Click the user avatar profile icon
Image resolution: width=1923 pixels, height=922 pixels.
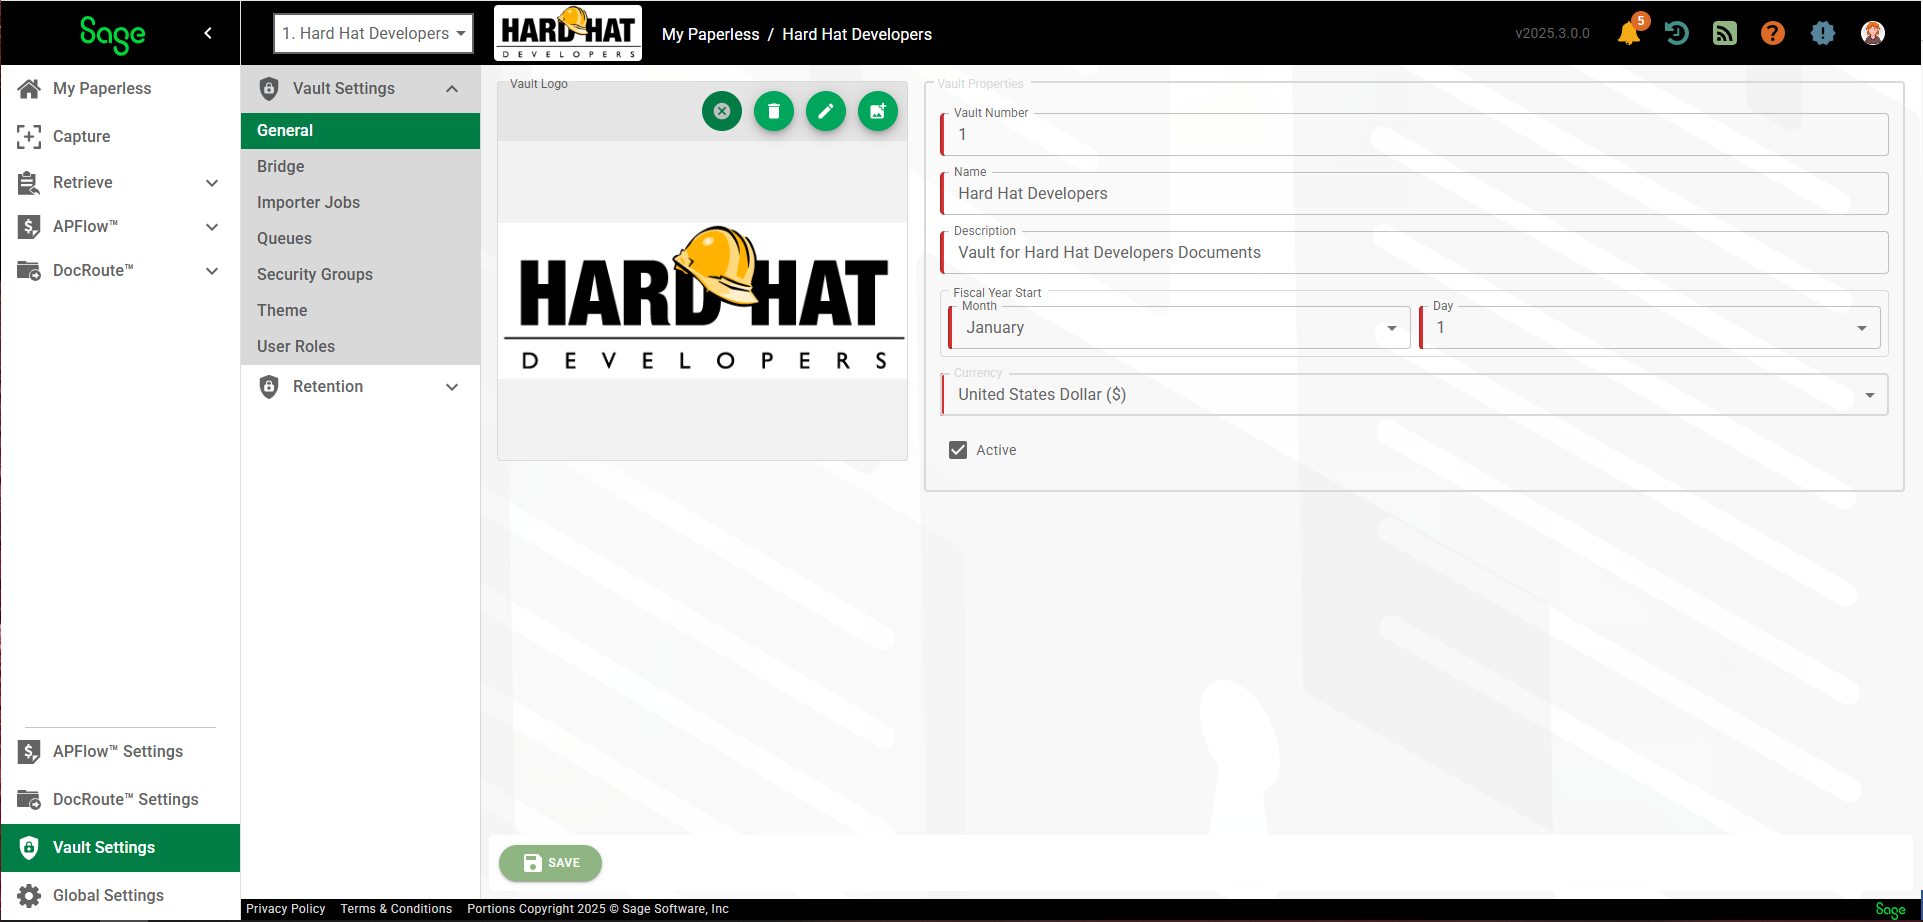(1873, 33)
